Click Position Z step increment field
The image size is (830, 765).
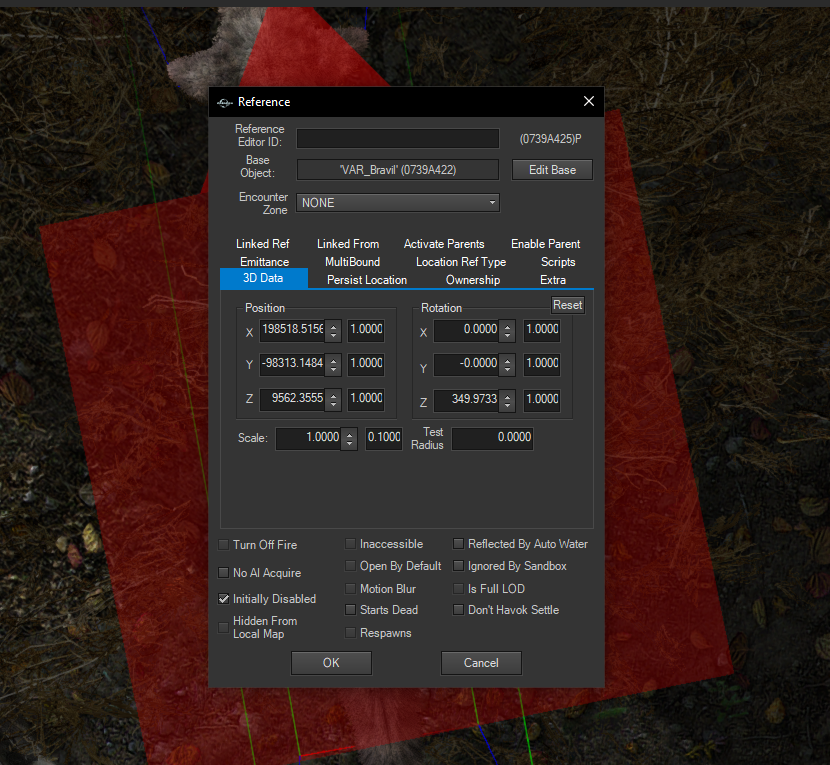[366, 398]
